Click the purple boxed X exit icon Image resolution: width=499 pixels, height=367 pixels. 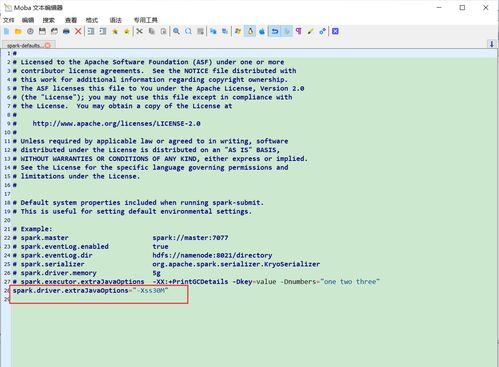(x=335, y=31)
